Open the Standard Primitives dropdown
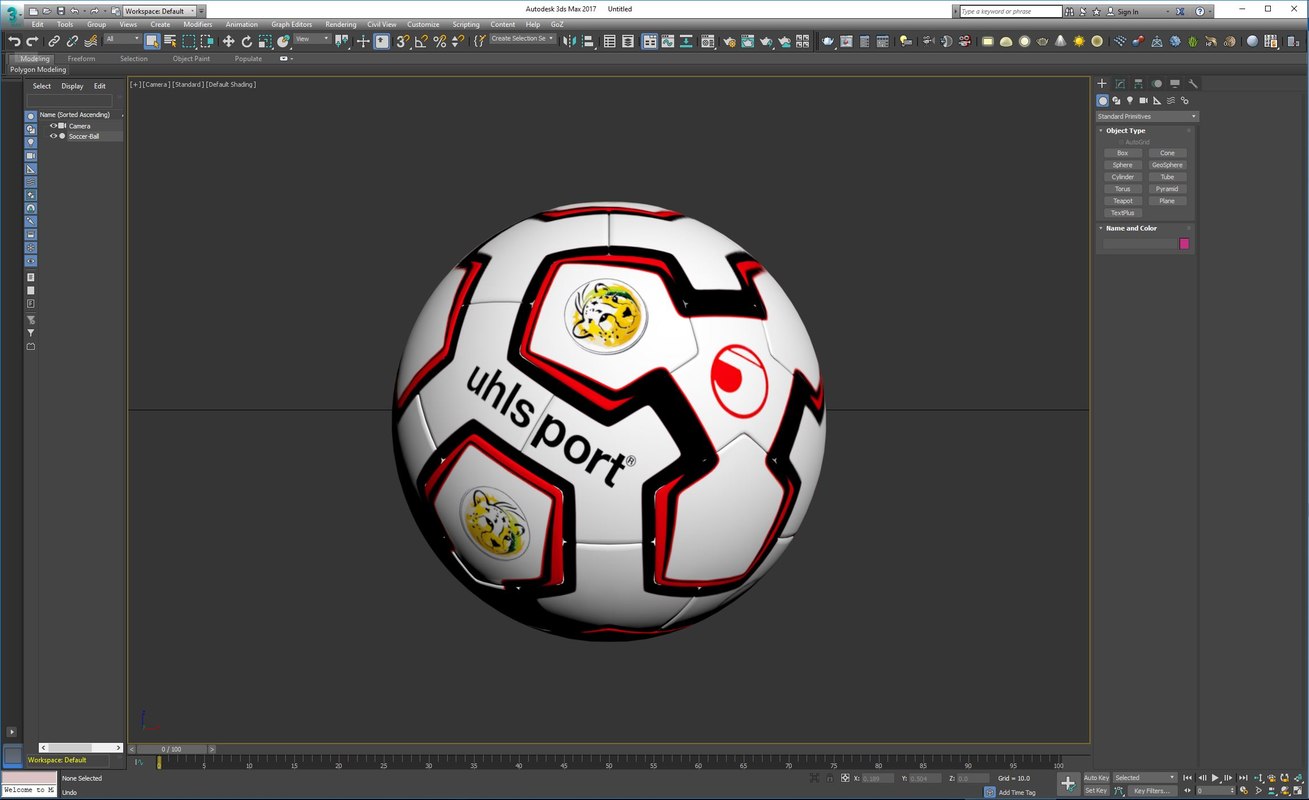Screen dimensions: 1309x800 click(x=1147, y=116)
